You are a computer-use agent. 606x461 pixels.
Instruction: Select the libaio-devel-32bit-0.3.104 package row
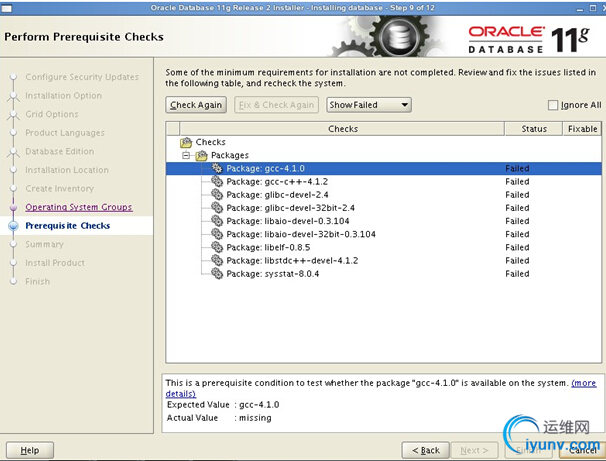[383, 234]
